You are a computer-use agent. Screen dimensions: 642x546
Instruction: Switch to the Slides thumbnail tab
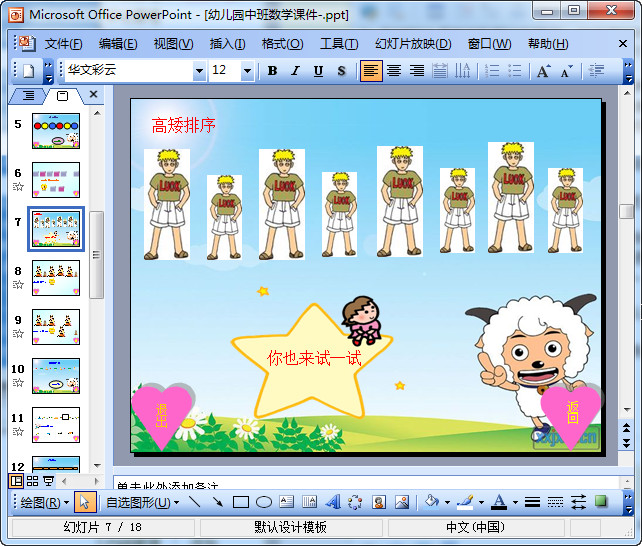(x=63, y=96)
